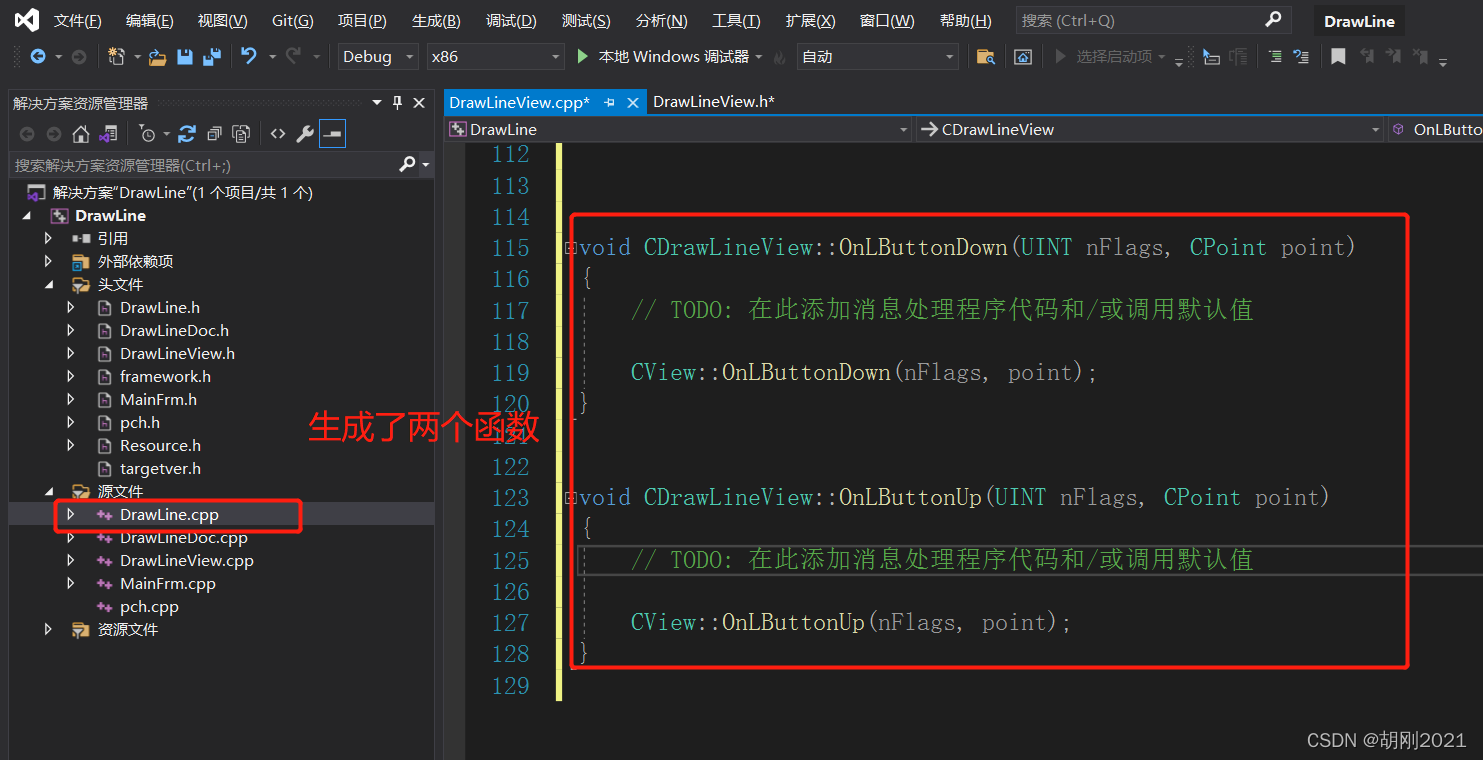Select Resource.h in header files
Screen dimensions: 1483x760
161,445
